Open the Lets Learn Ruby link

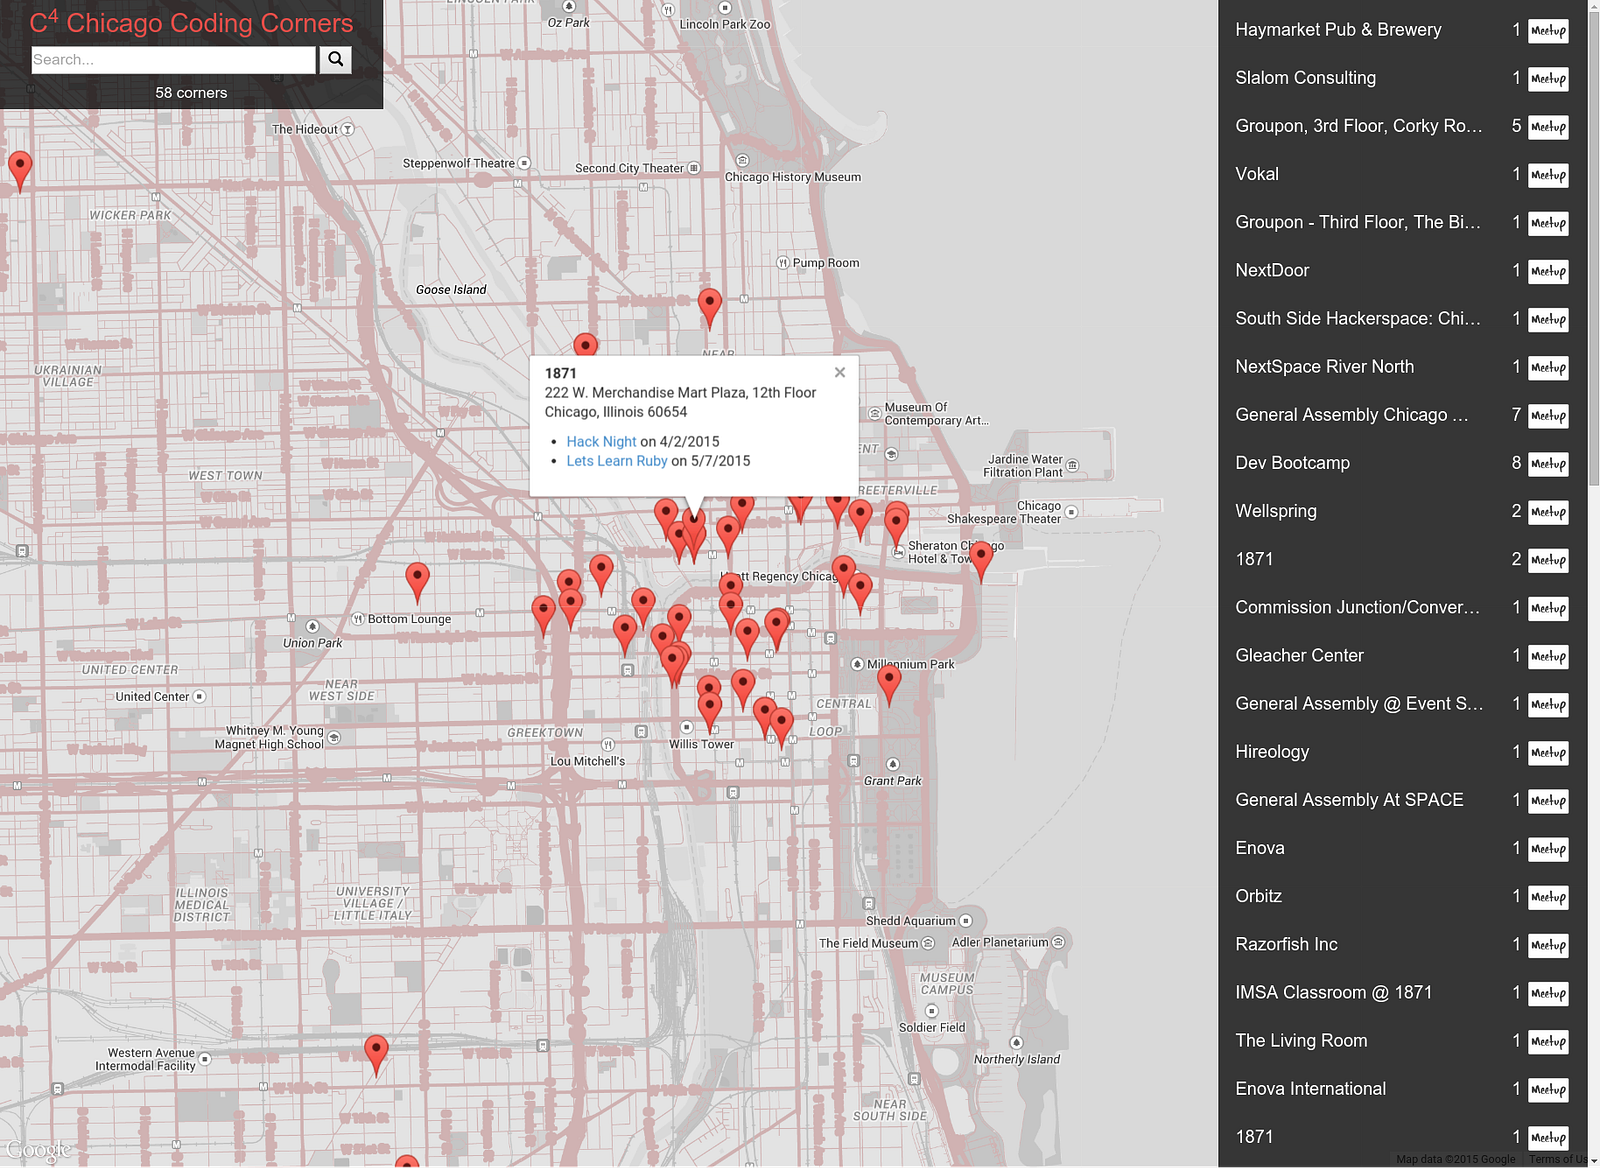pyautogui.click(x=616, y=461)
